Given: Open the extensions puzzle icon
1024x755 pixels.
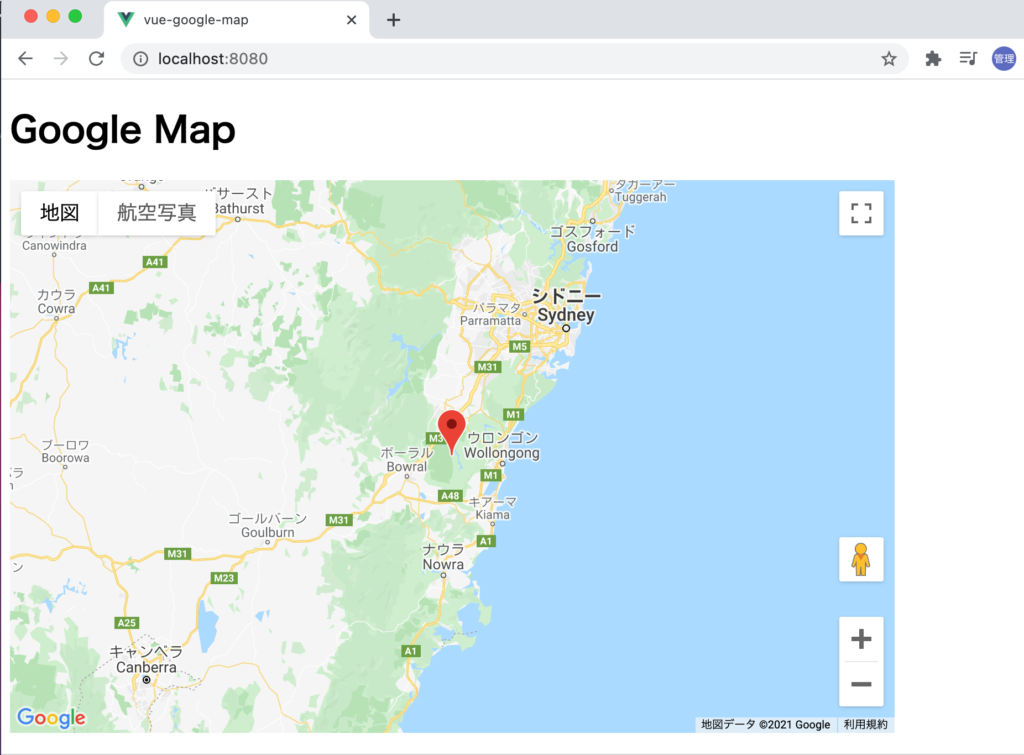Looking at the screenshot, I should (933, 59).
